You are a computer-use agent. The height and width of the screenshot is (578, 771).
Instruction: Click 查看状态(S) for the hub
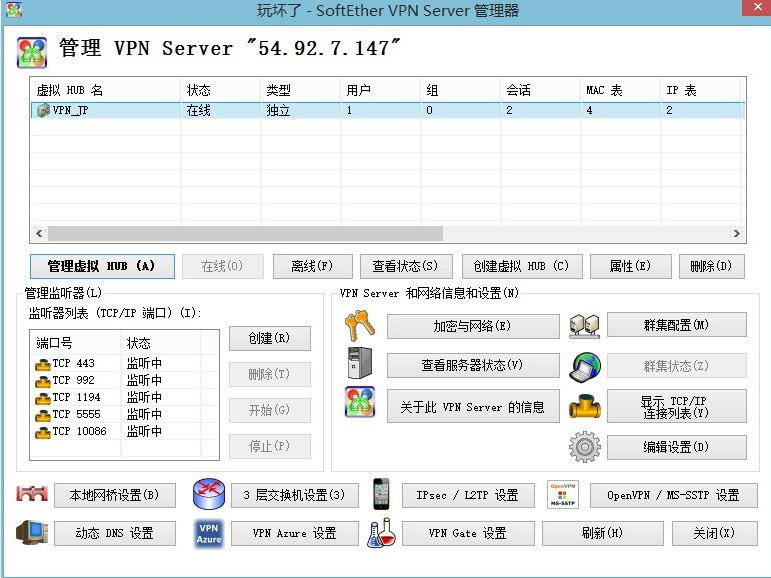406,266
